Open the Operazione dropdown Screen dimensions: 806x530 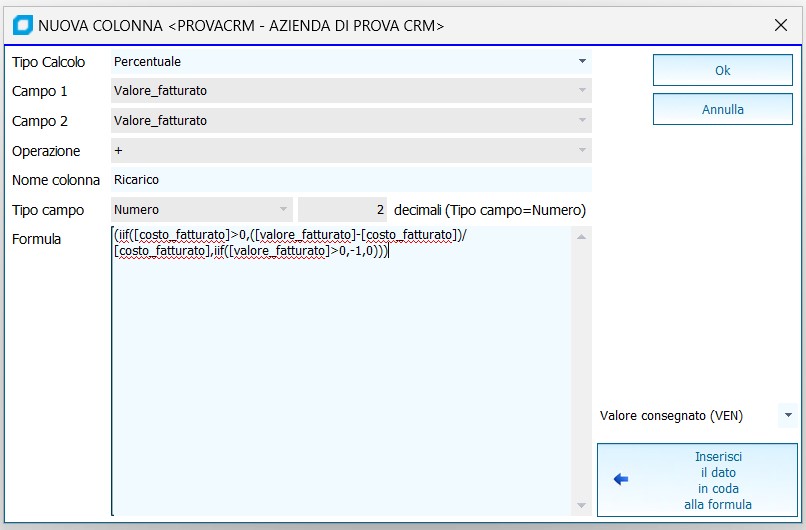(x=582, y=150)
